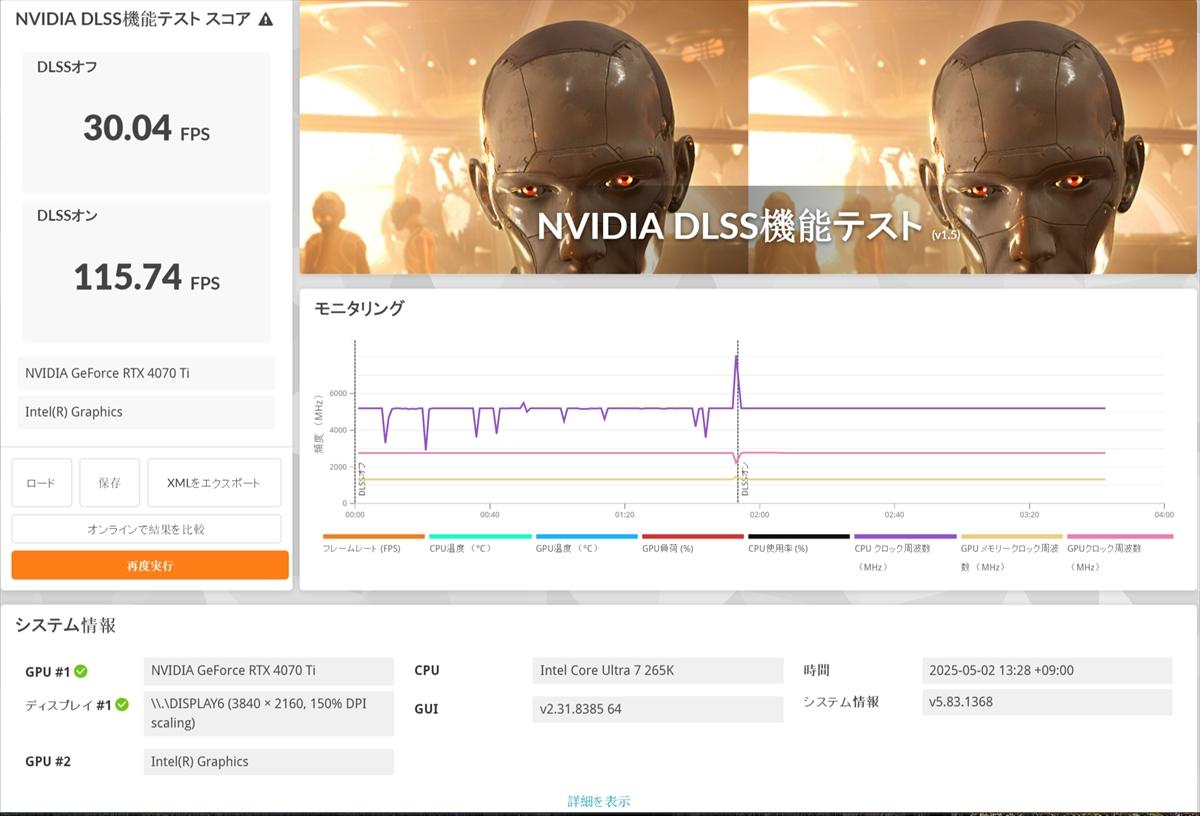Screen dimensions: 1200x816
Task: Click the DLSSオン marker line in the chart
Action: click(738, 420)
